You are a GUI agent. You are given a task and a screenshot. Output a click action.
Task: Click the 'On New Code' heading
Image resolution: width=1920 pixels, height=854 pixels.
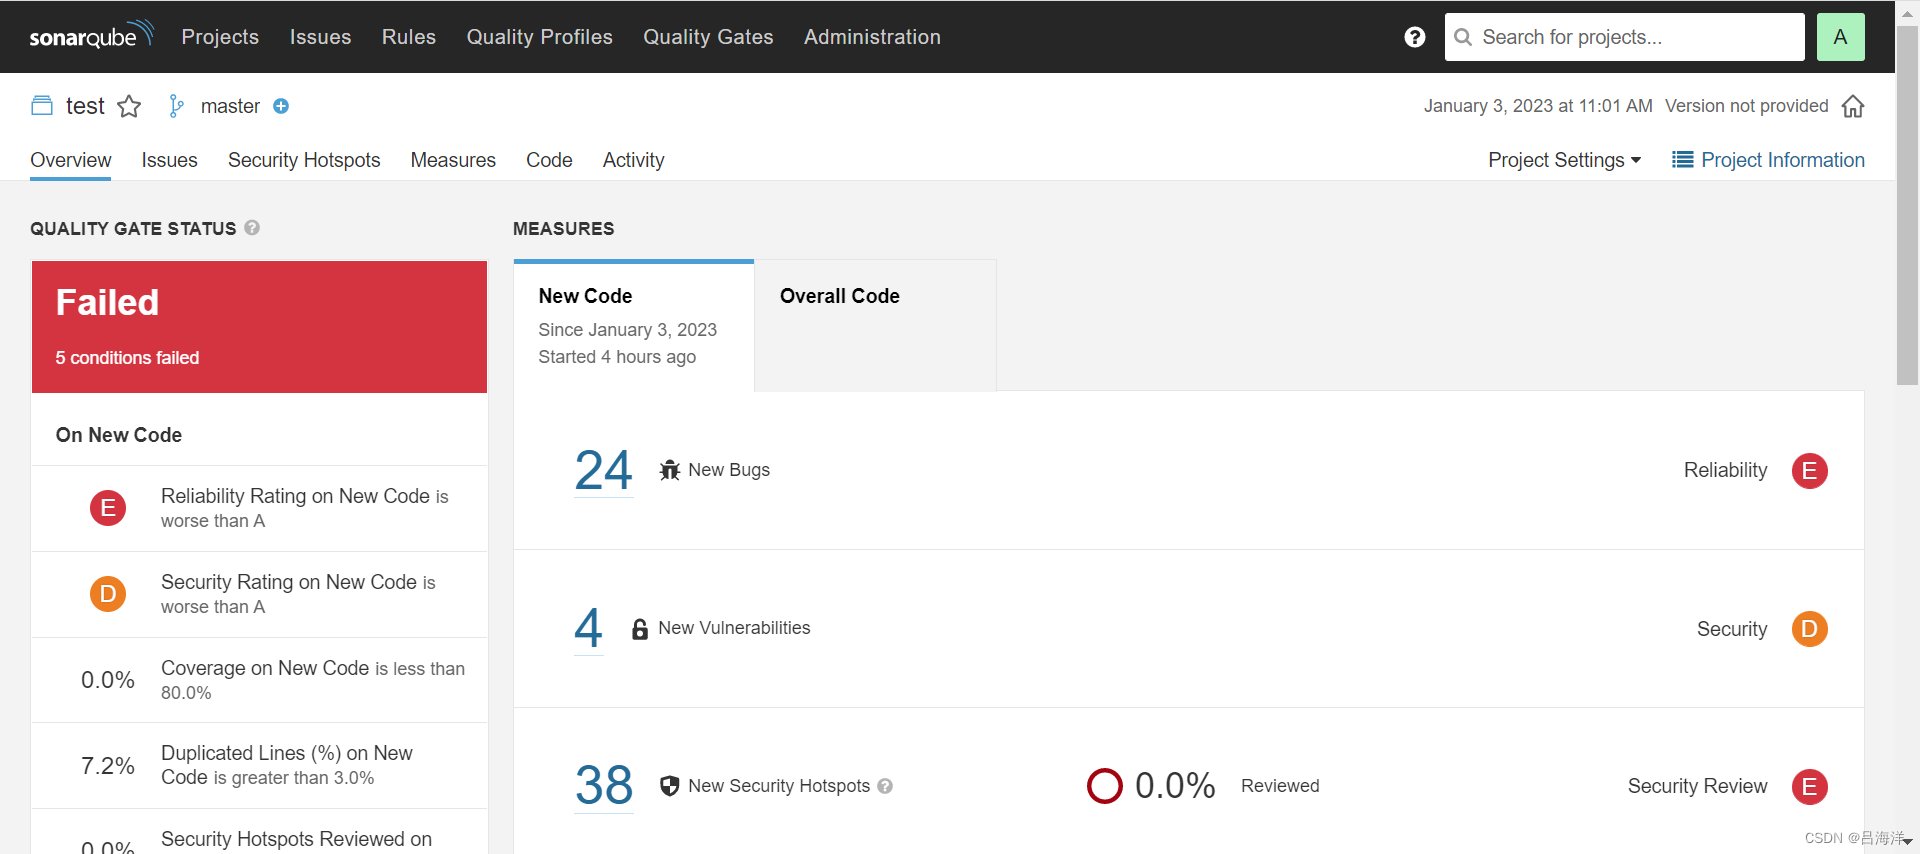coord(119,435)
